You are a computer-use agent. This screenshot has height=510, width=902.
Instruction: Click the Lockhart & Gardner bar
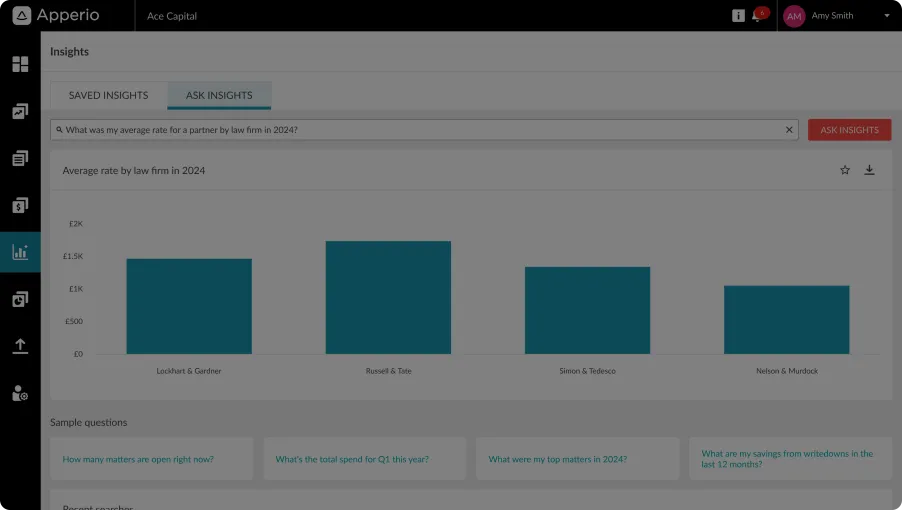[189, 306]
